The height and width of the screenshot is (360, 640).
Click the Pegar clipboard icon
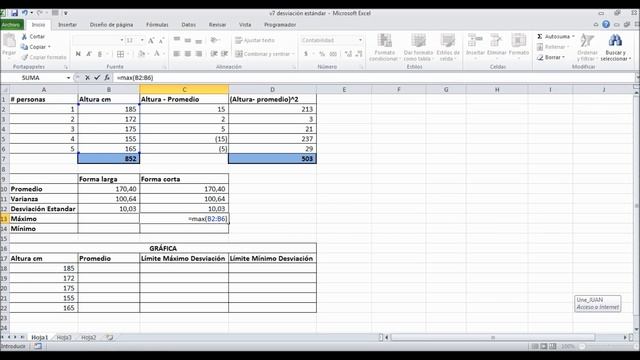click(x=9, y=41)
